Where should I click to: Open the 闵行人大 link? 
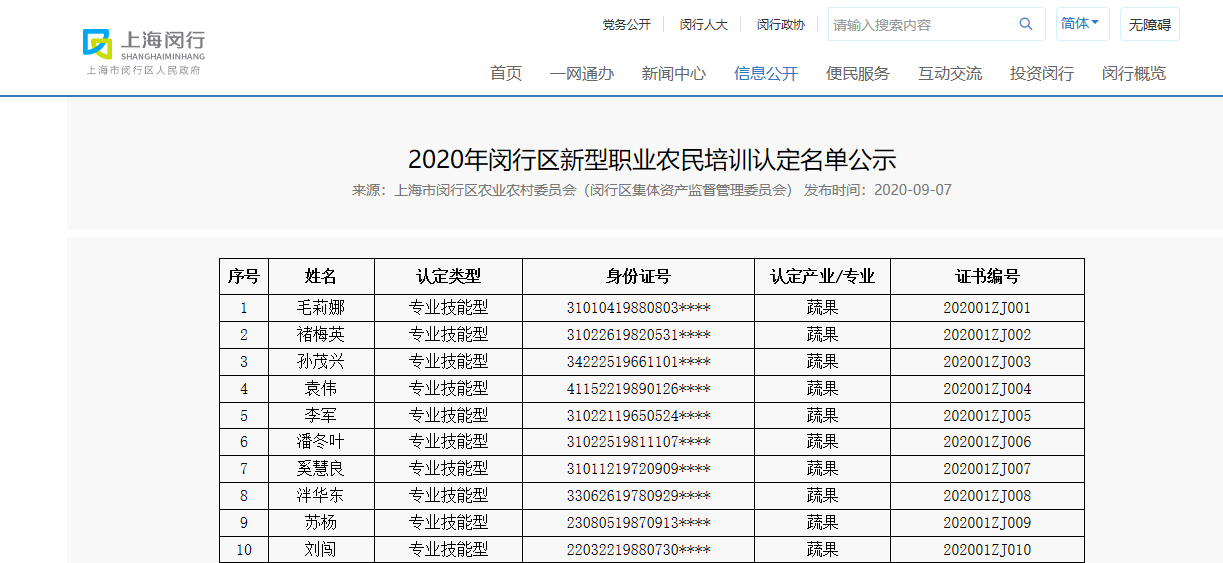point(703,25)
